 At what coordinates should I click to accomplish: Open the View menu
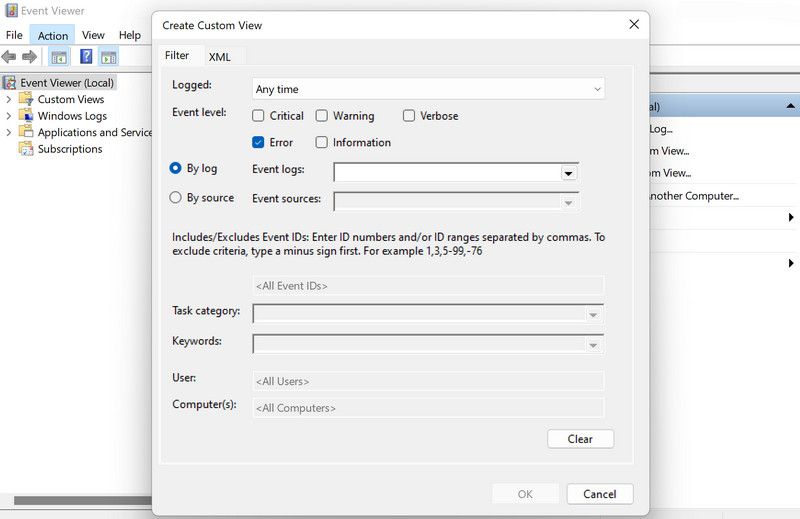tap(93, 35)
